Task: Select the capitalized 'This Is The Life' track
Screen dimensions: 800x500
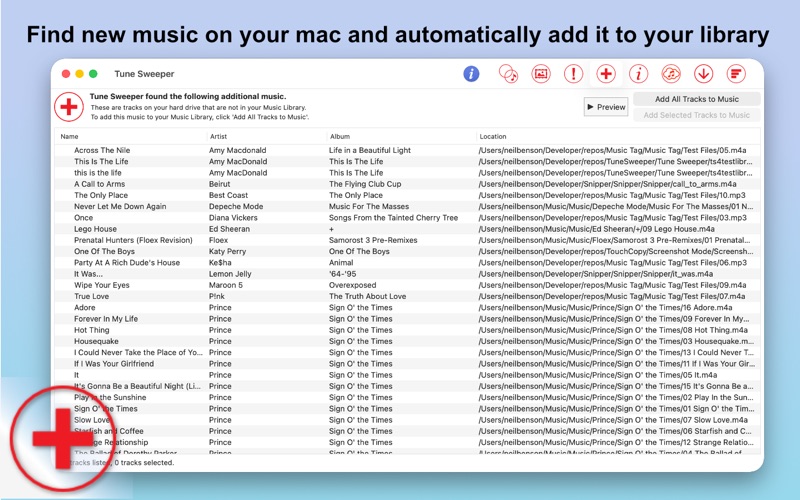Action: [101, 161]
